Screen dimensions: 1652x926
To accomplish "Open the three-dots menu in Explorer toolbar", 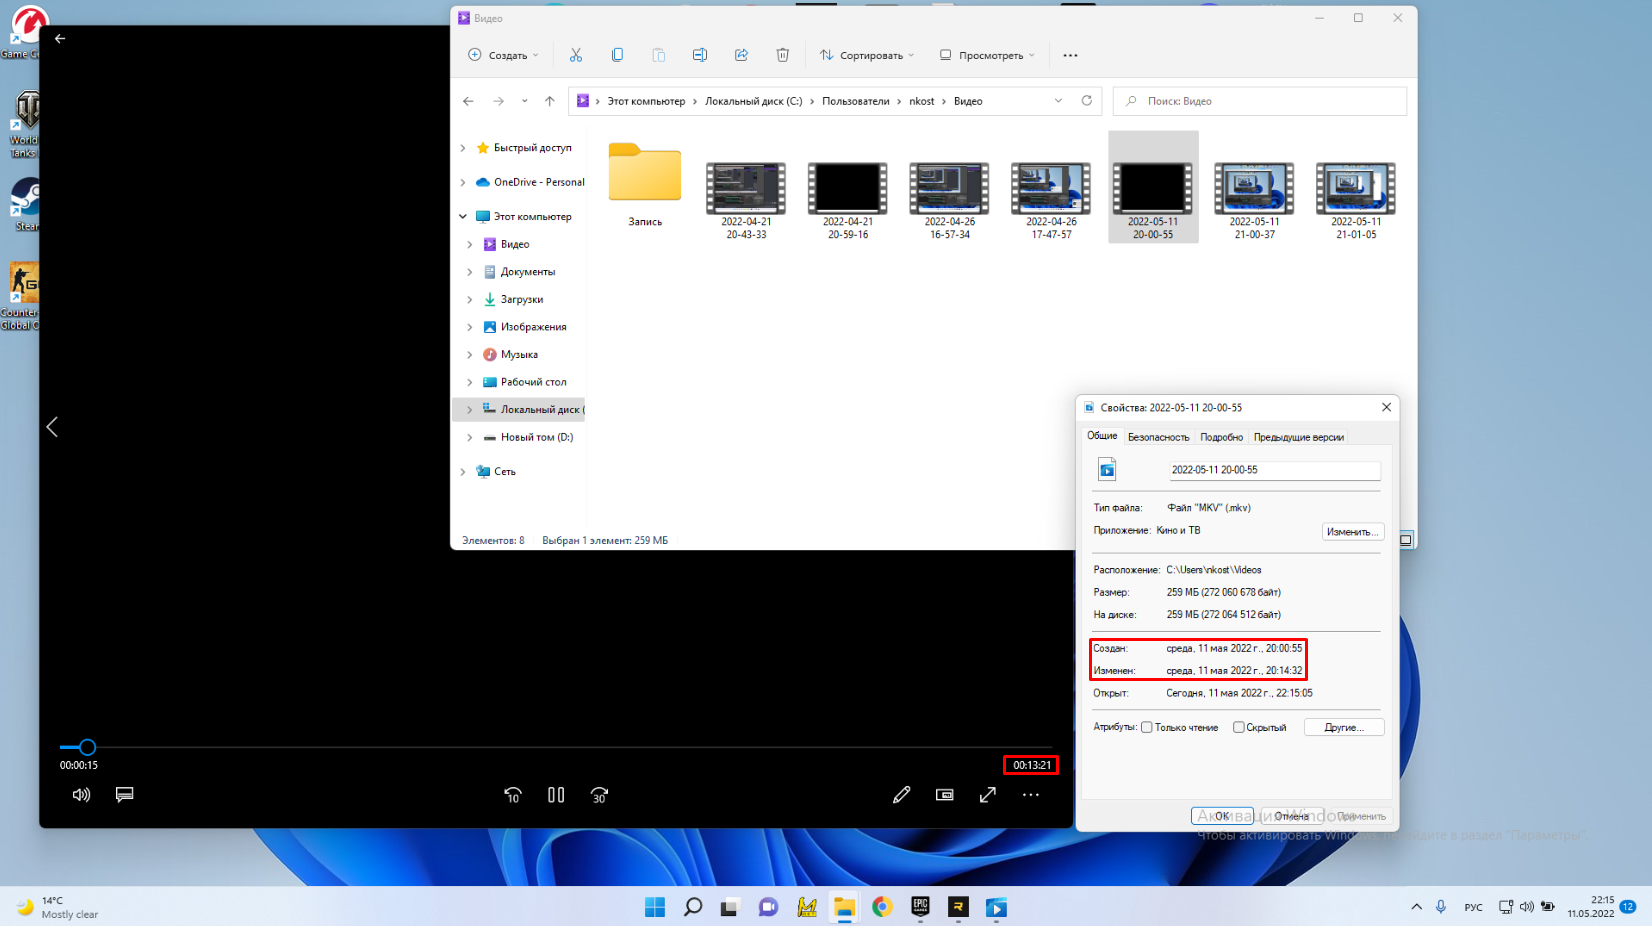I will tap(1070, 55).
